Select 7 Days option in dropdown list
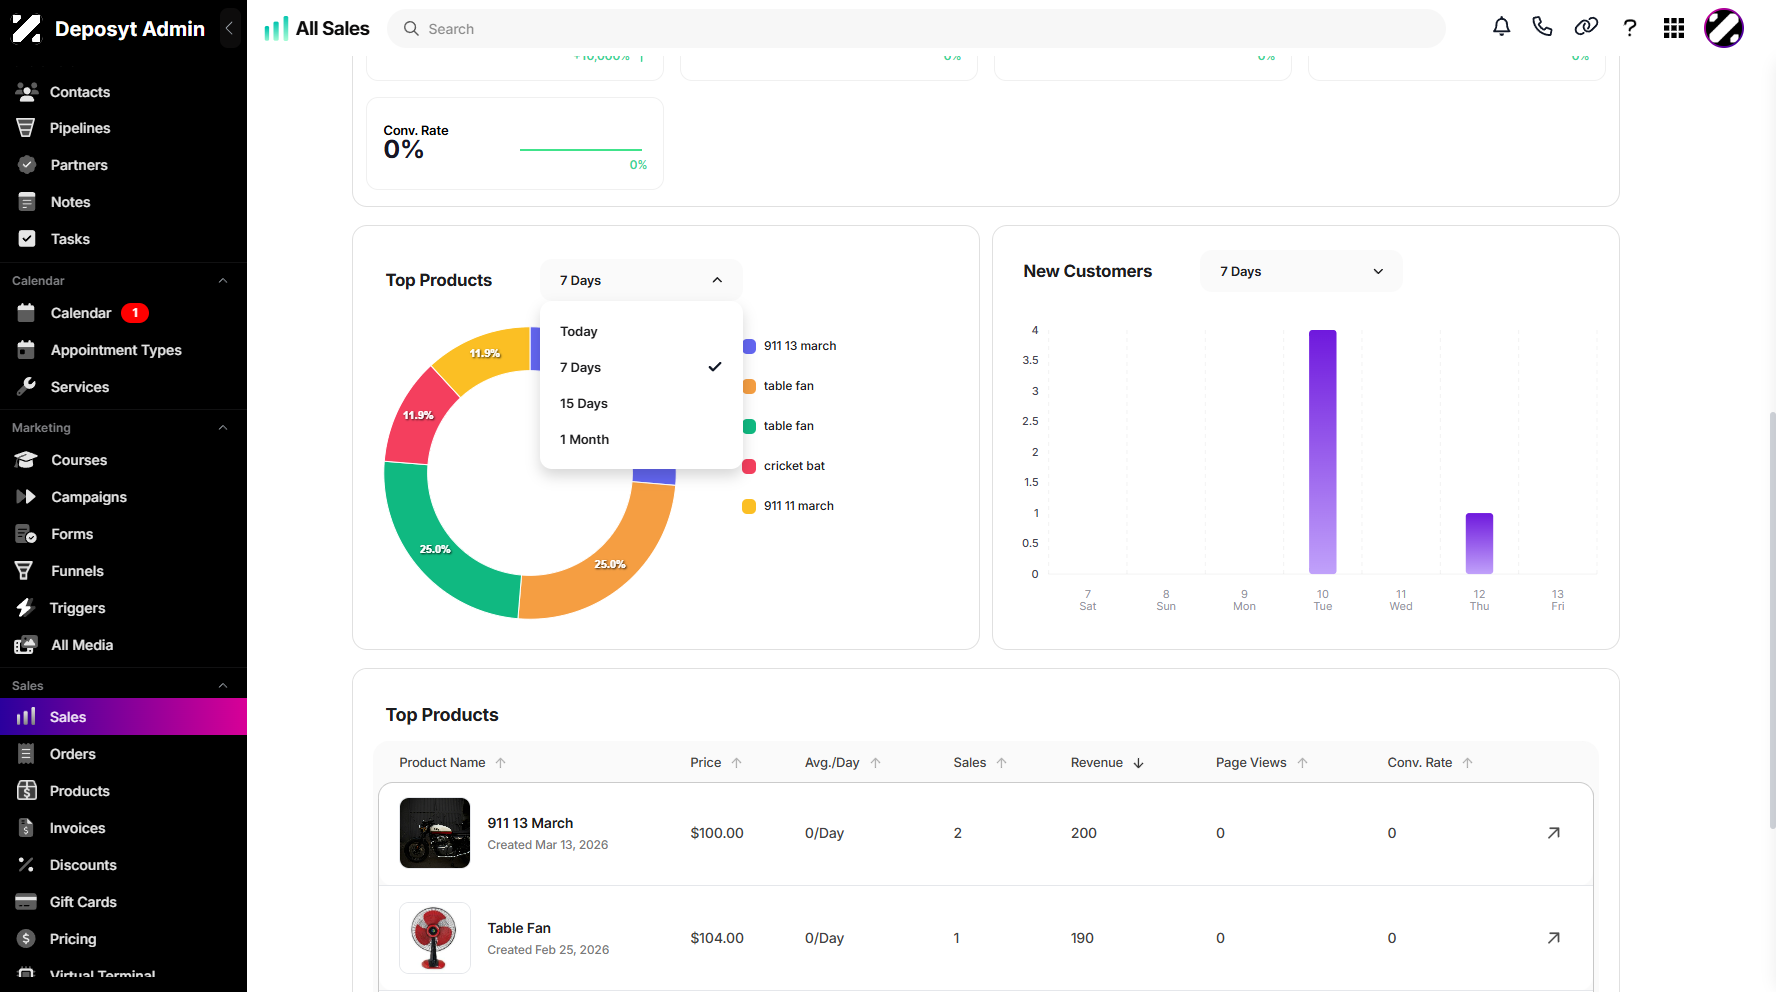Screen dimensions: 1776x992 (x=641, y=367)
